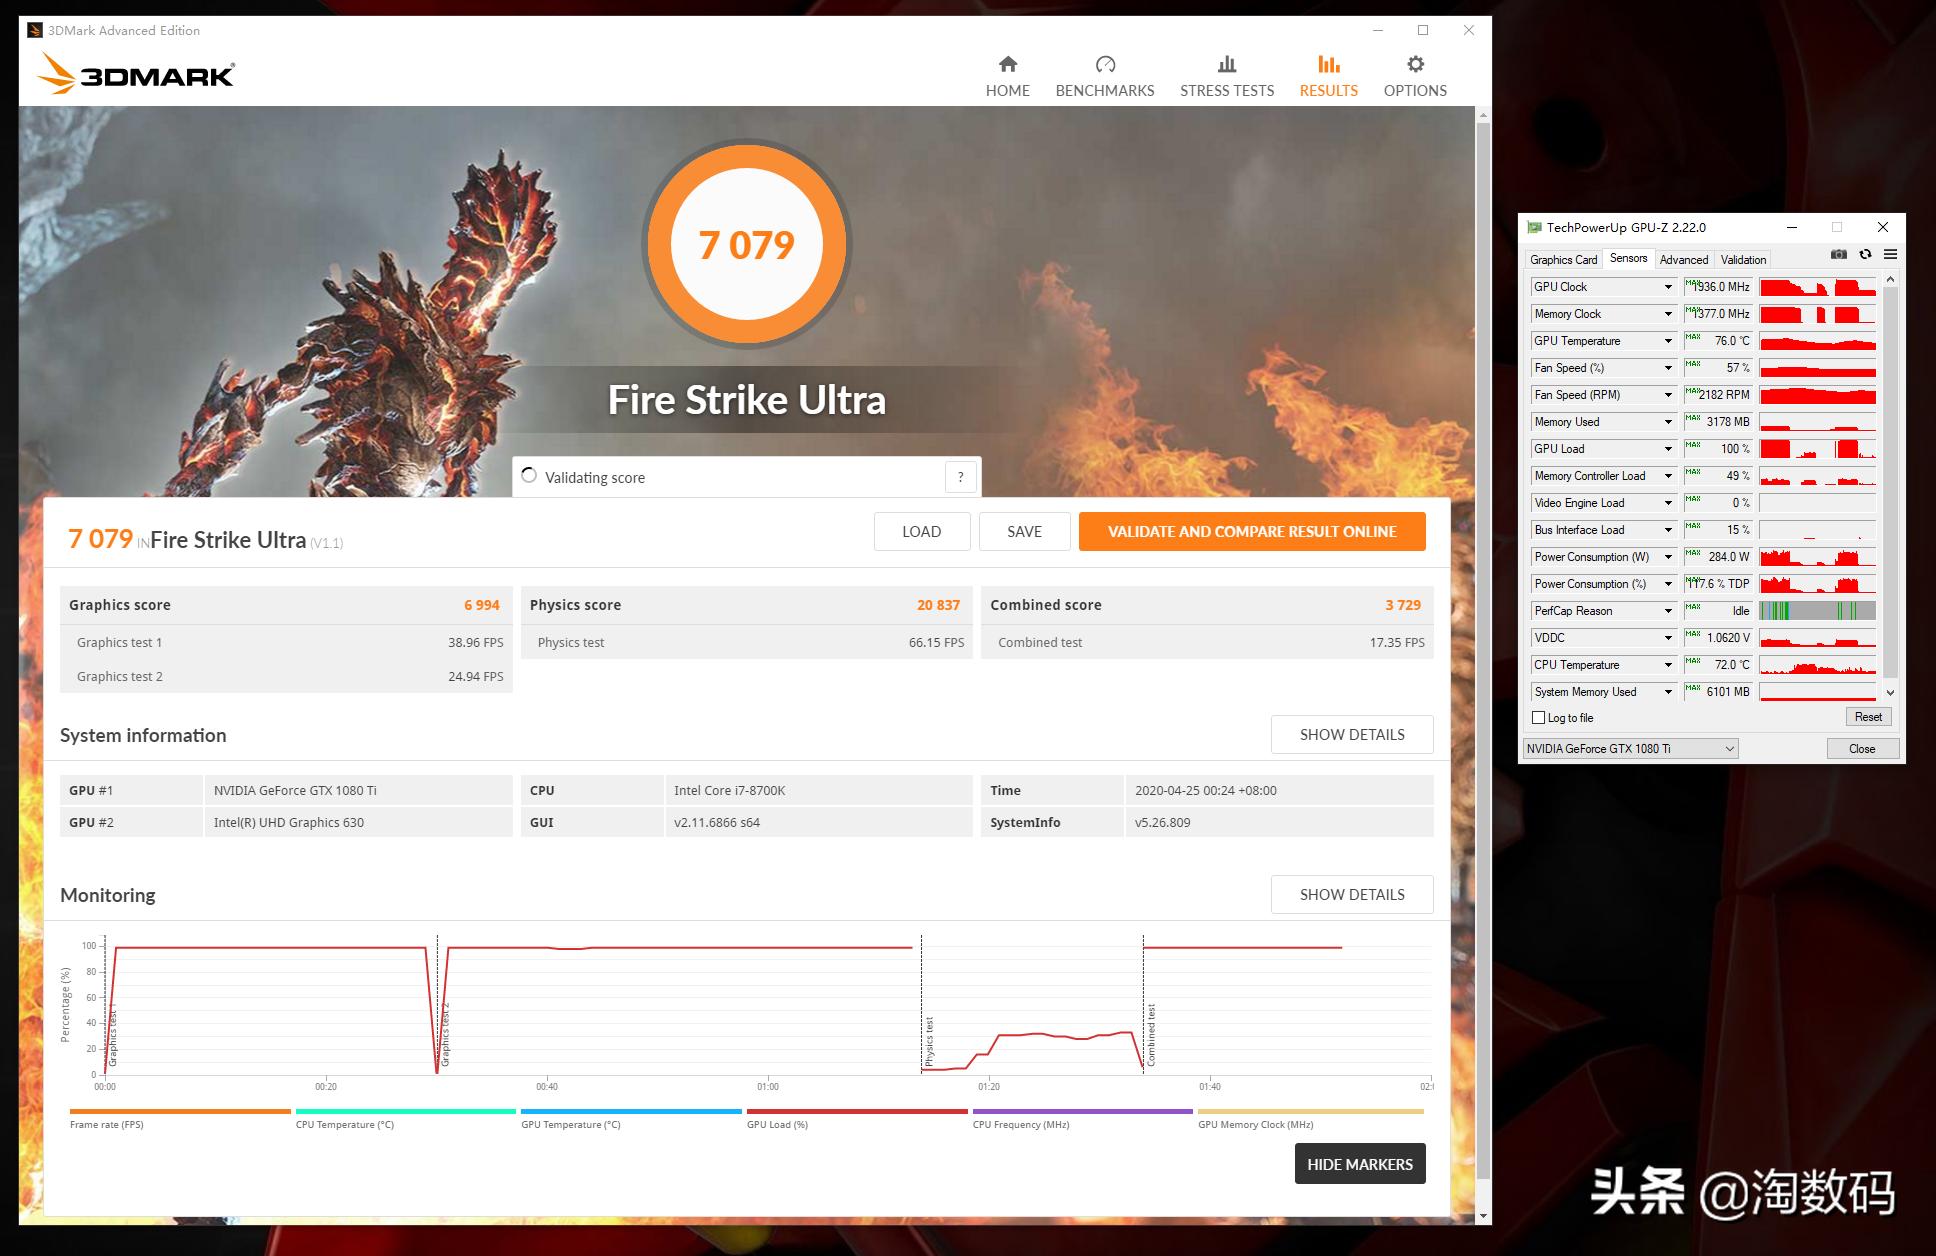The height and width of the screenshot is (1256, 1936).
Task: Click the GPU-Z sensor list scrollbar
Action: point(1889,480)
